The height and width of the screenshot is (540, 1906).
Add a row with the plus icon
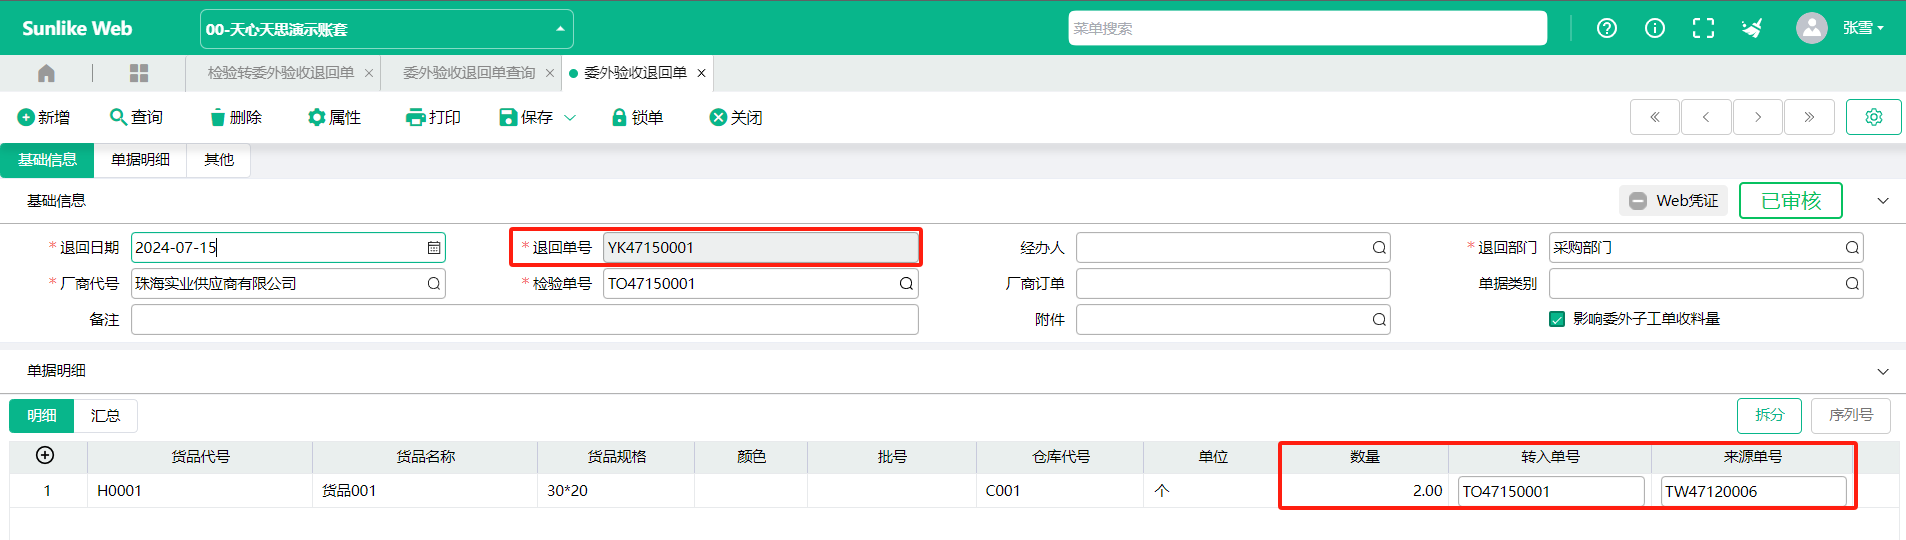(x=45, y=455)
